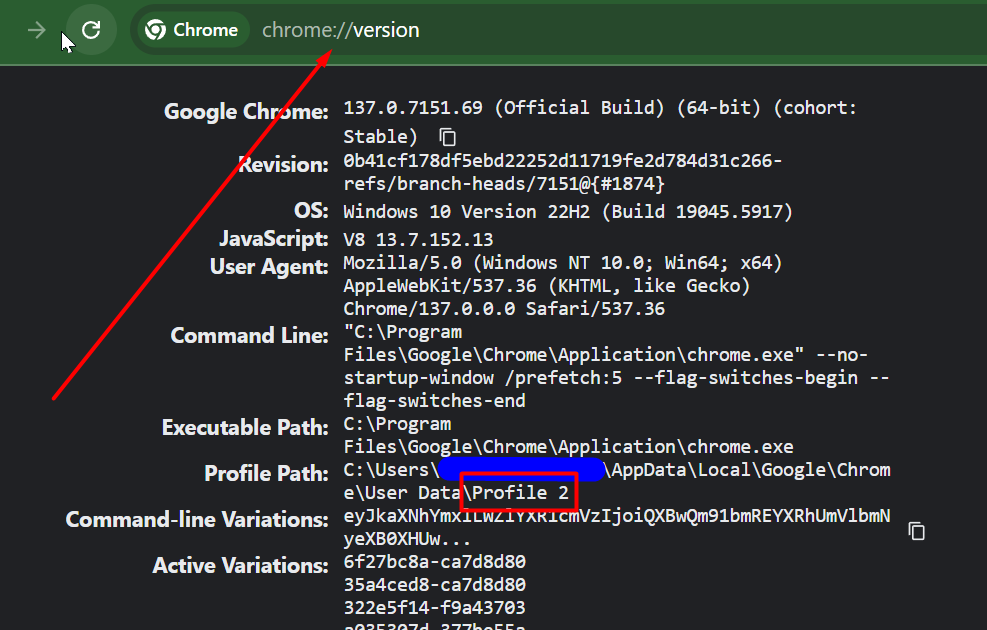Select version number 137.0.7151.69
This screenshot has height=630, width=987.
(413, 108)
